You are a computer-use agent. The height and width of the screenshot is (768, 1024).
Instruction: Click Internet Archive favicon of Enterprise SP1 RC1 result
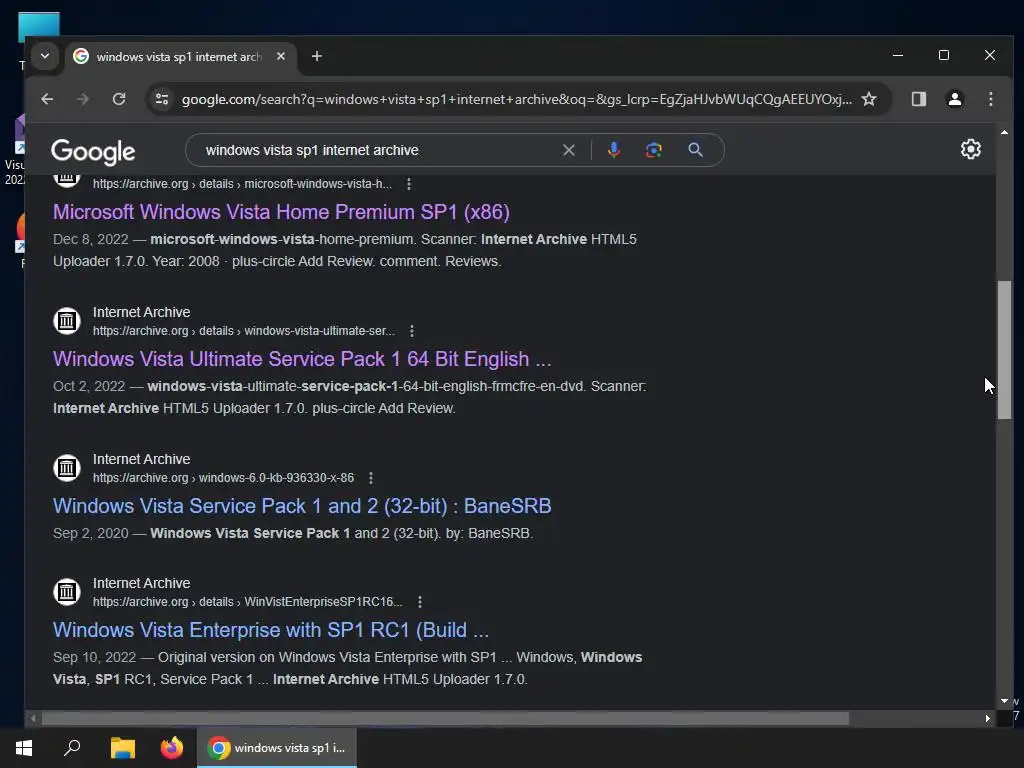[67, 592]
